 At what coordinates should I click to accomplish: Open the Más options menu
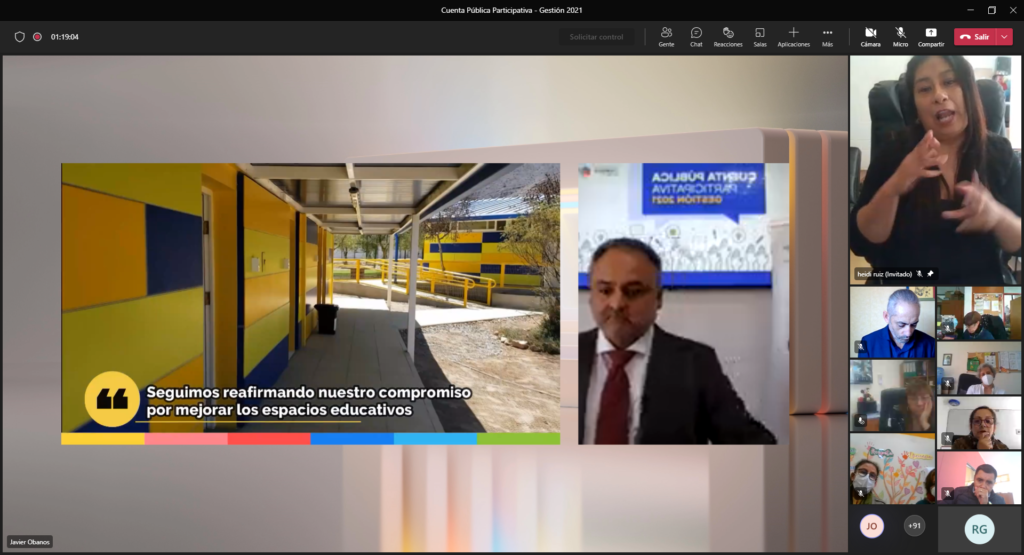point(827,35)
